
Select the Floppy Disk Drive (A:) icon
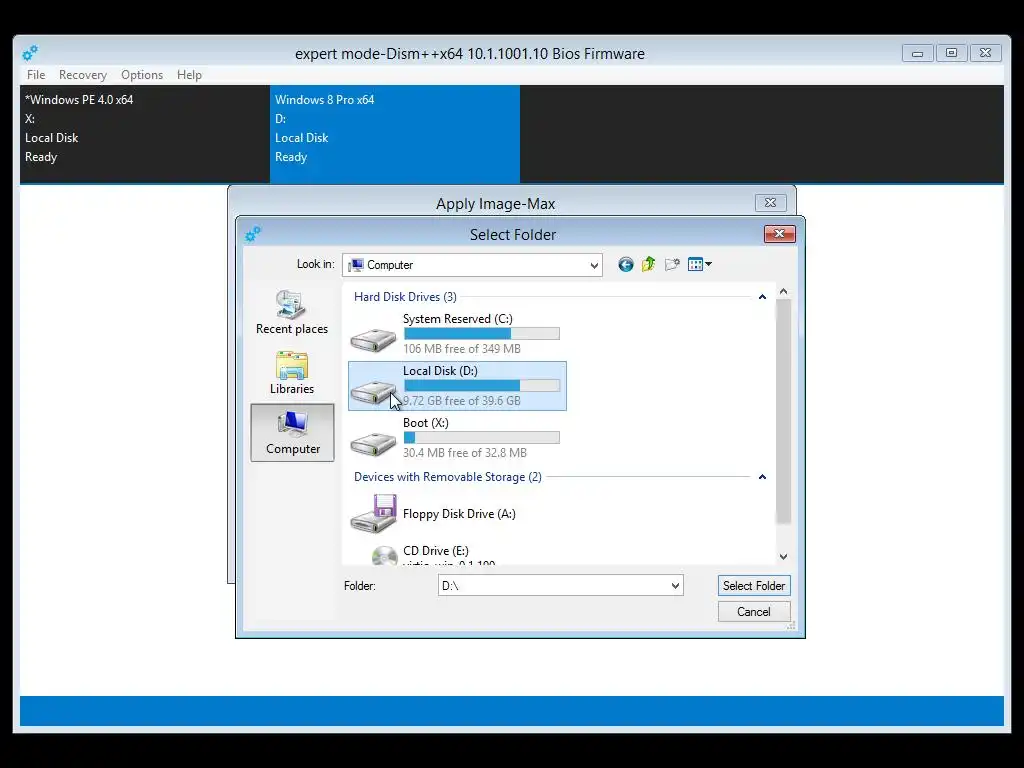point(373,513)
